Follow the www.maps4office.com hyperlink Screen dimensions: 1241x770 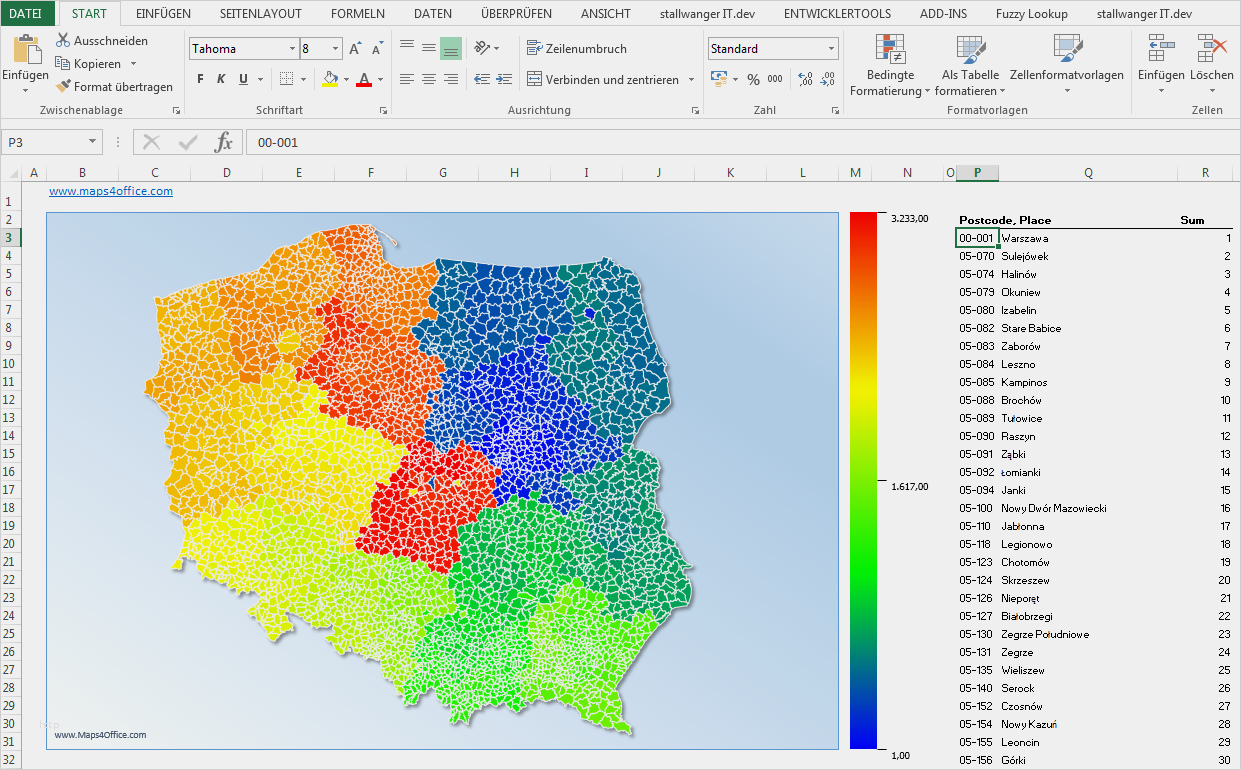click(111, 191)
